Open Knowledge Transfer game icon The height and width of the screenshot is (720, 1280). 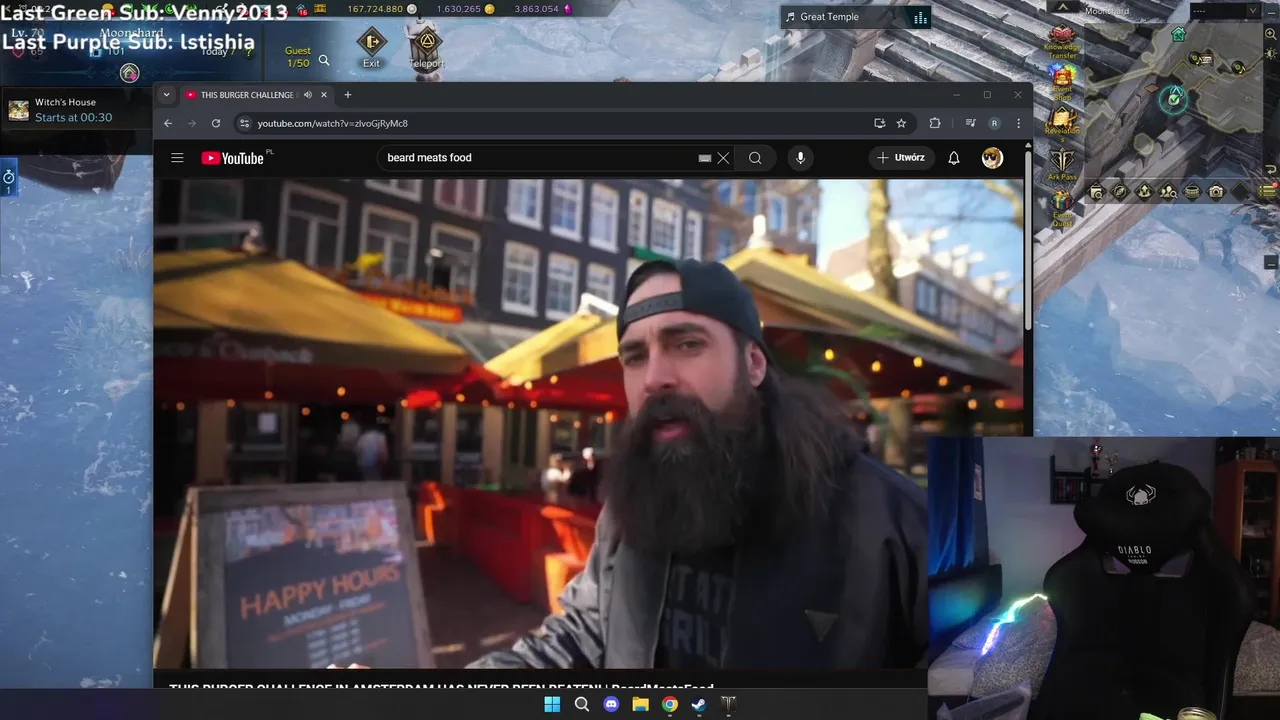(x=1062, y=41)
